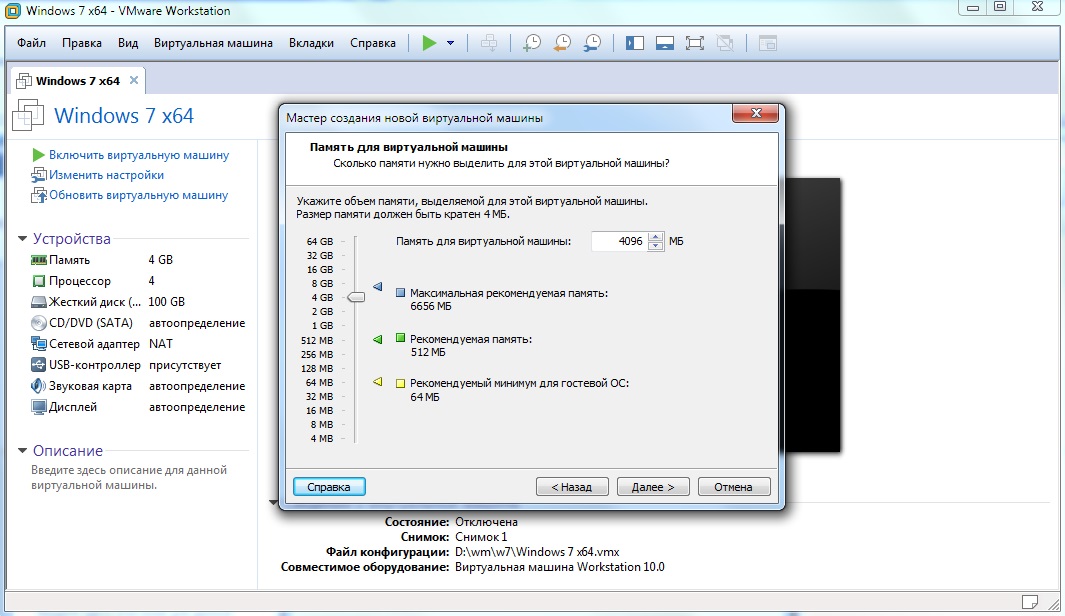Image resolution: width=1065 pixels, height=616 pixels.
Task: Click the Обновить виртуальную машину link
Action: click(x=139, y=195)
